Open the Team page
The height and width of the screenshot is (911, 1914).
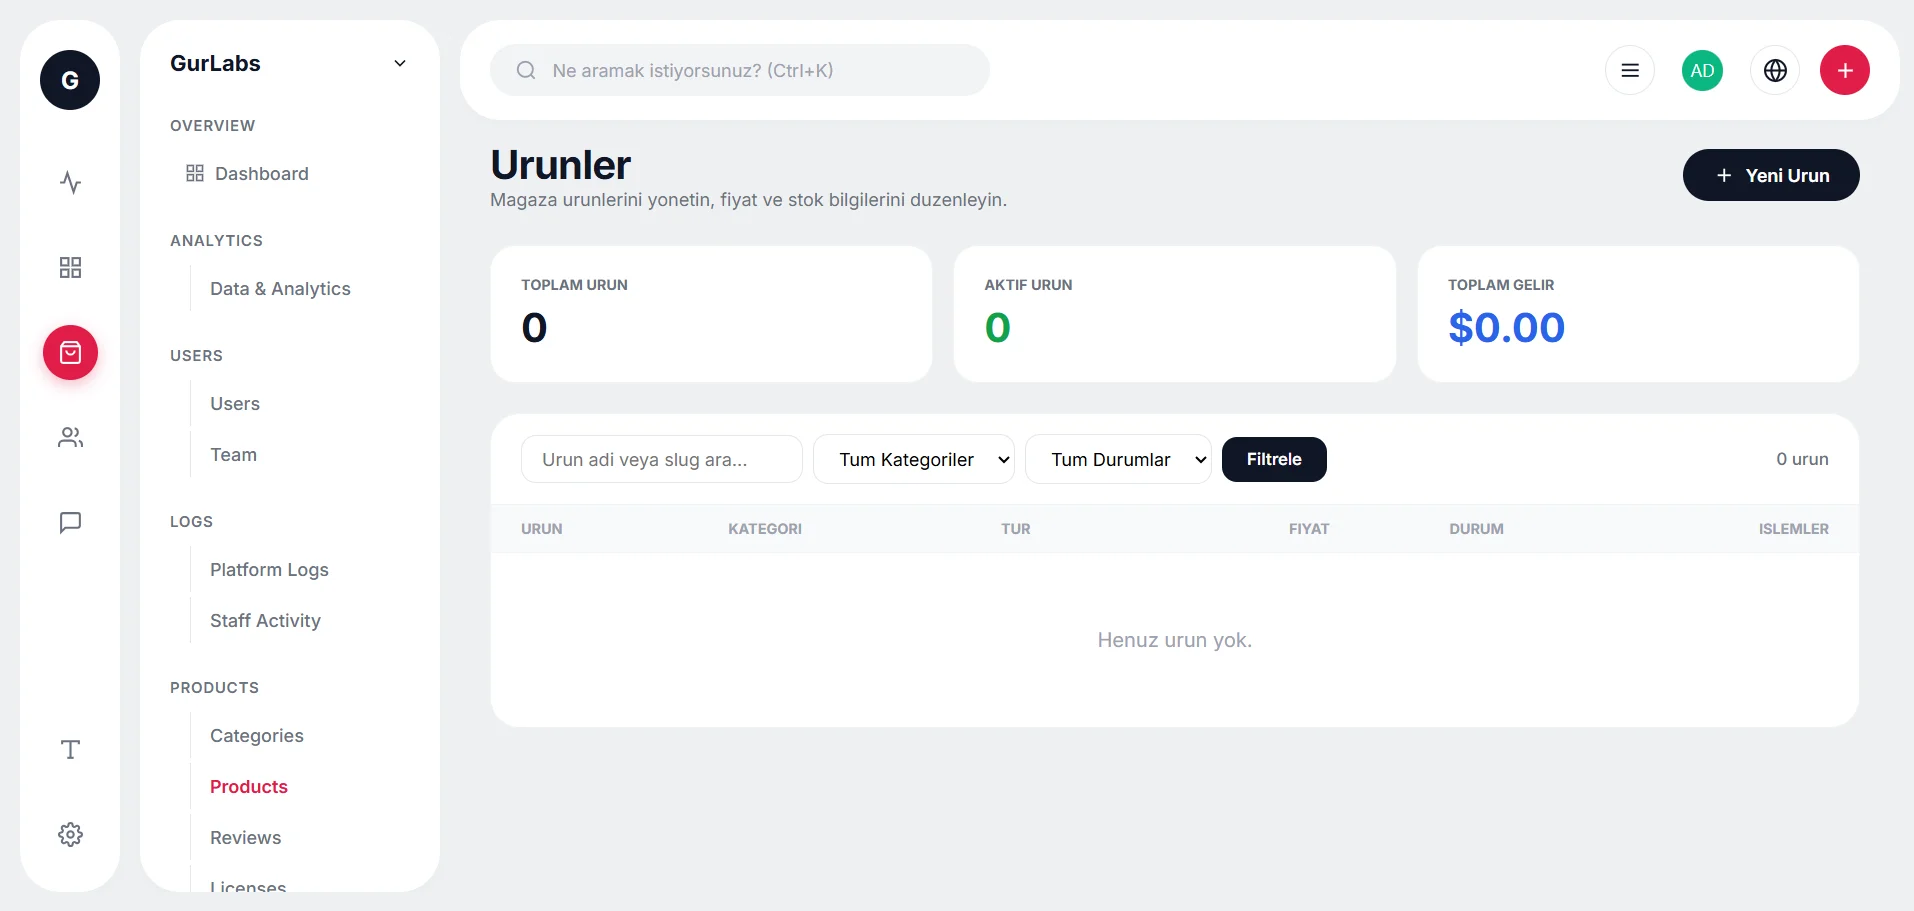(x=233, y=454)
